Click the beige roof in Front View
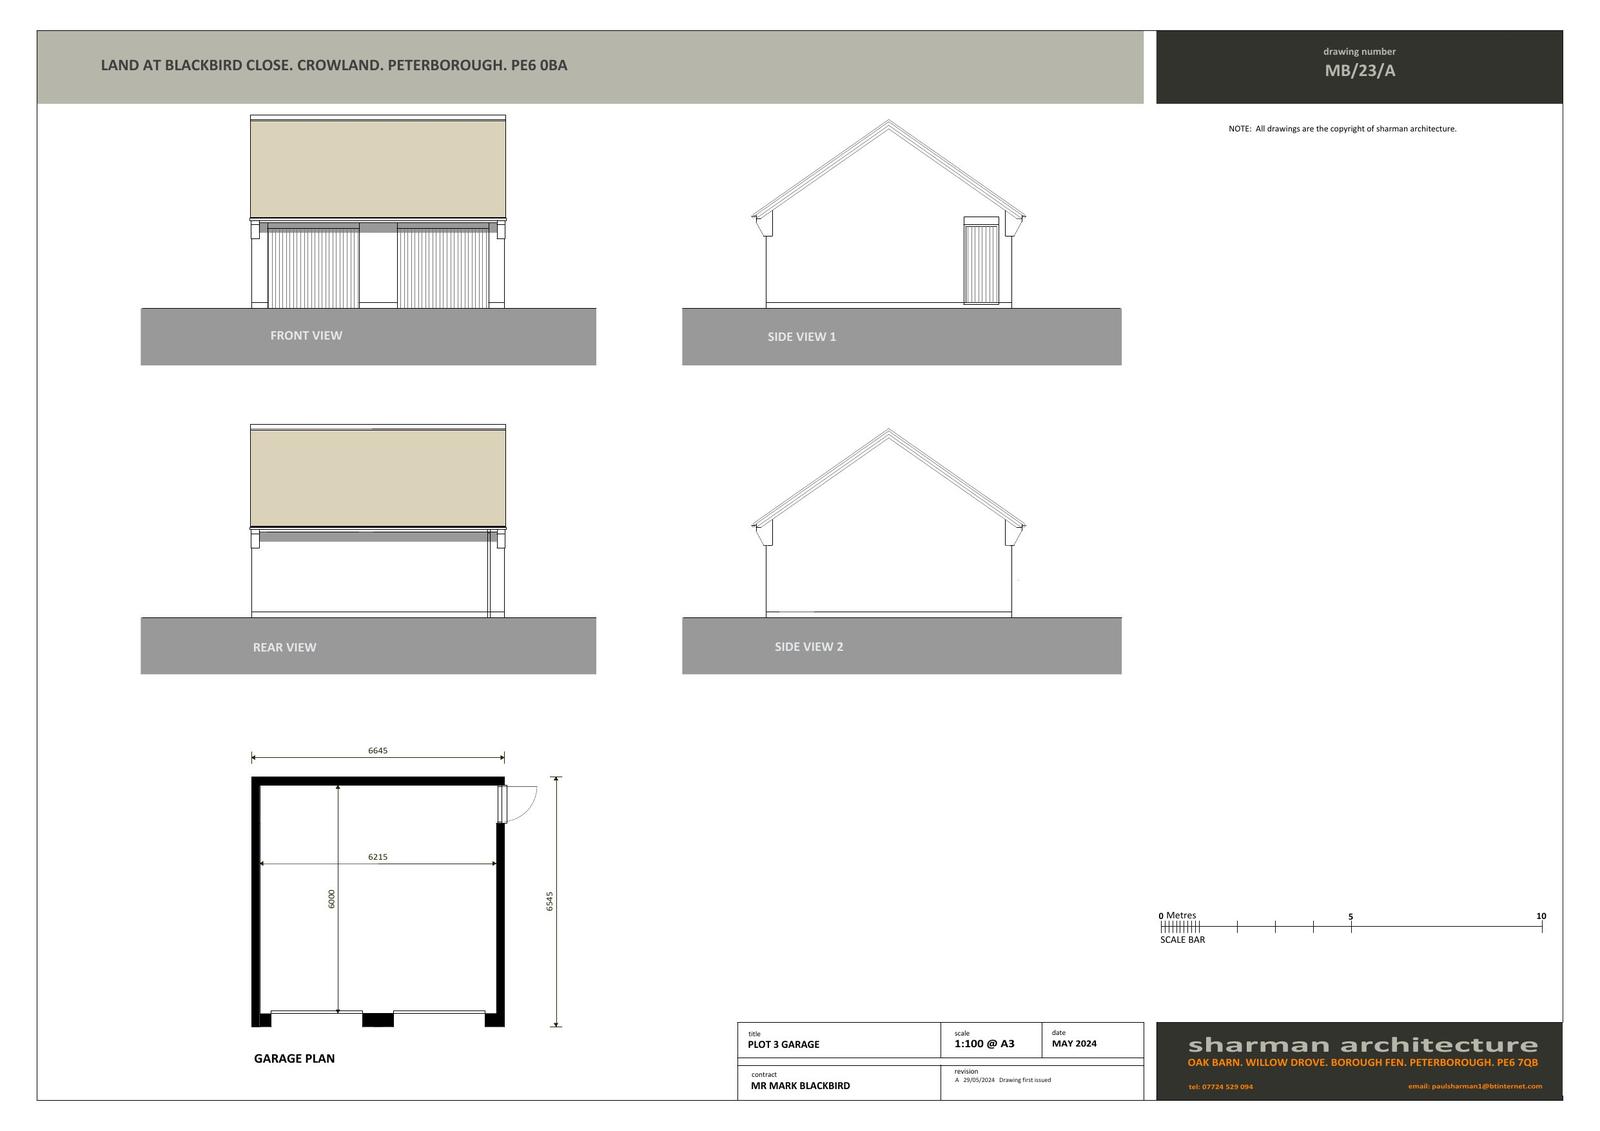1600x1131 pixels. (377, 168)
